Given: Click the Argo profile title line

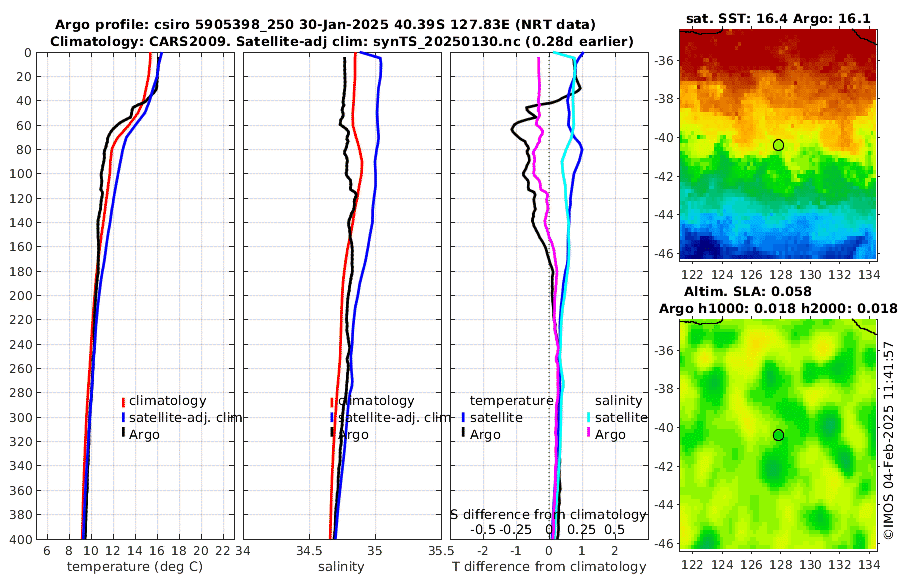Looking at the screenshot, I should [325, 25].
